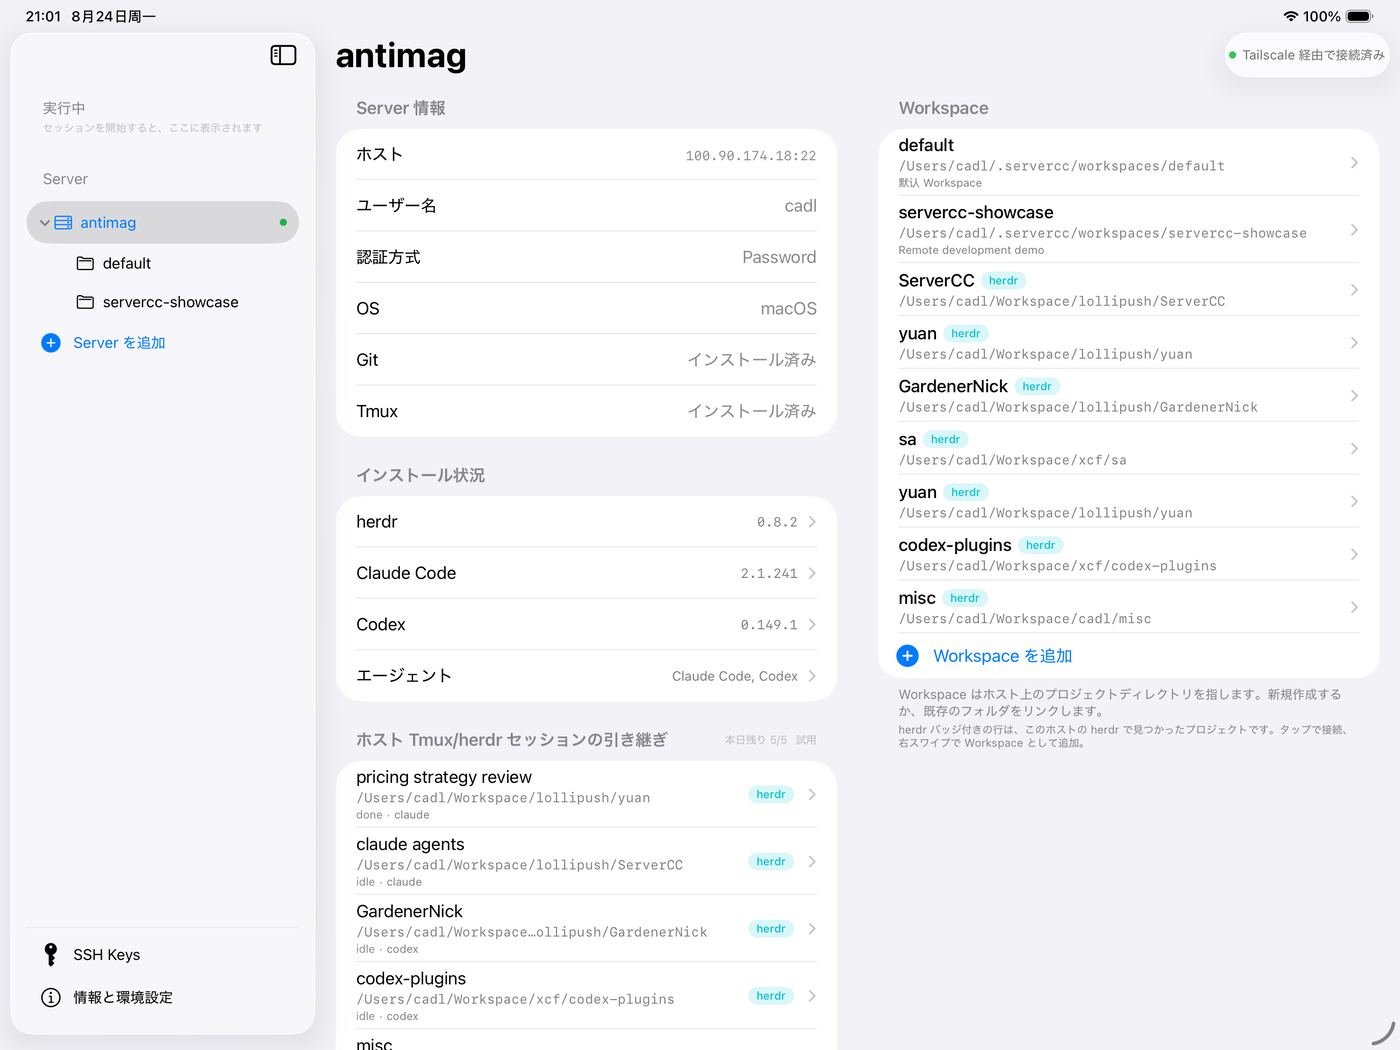Image resolution: width=1400 pixels, height=1050 pixels.
Task: Open chevron of claude agents session
Action: (x=812, y=862)
